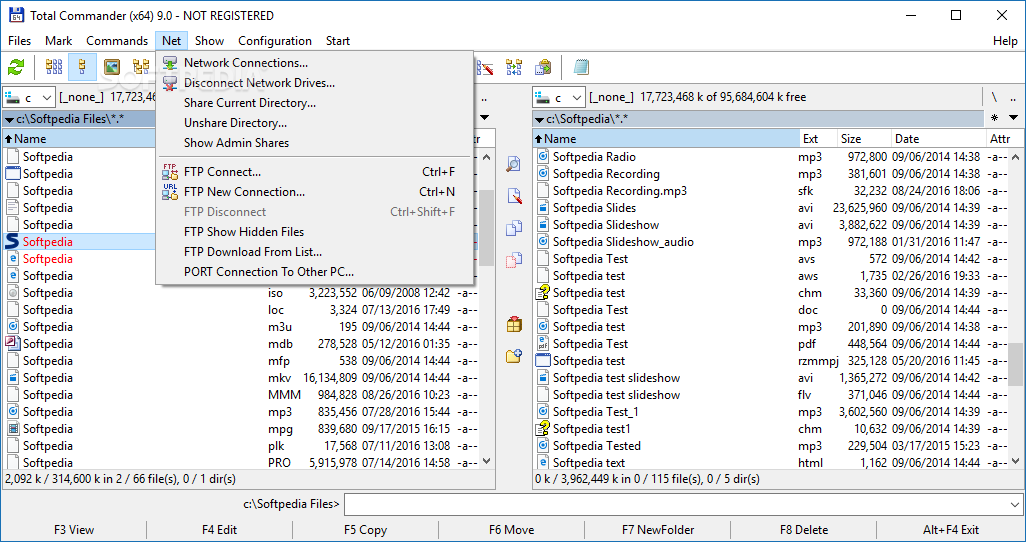Image resolution: width=1026 pixels, height=542 pixels.
Task: Click the clipboard copy names toolbar icon
Action: click(x=543, y=67)
